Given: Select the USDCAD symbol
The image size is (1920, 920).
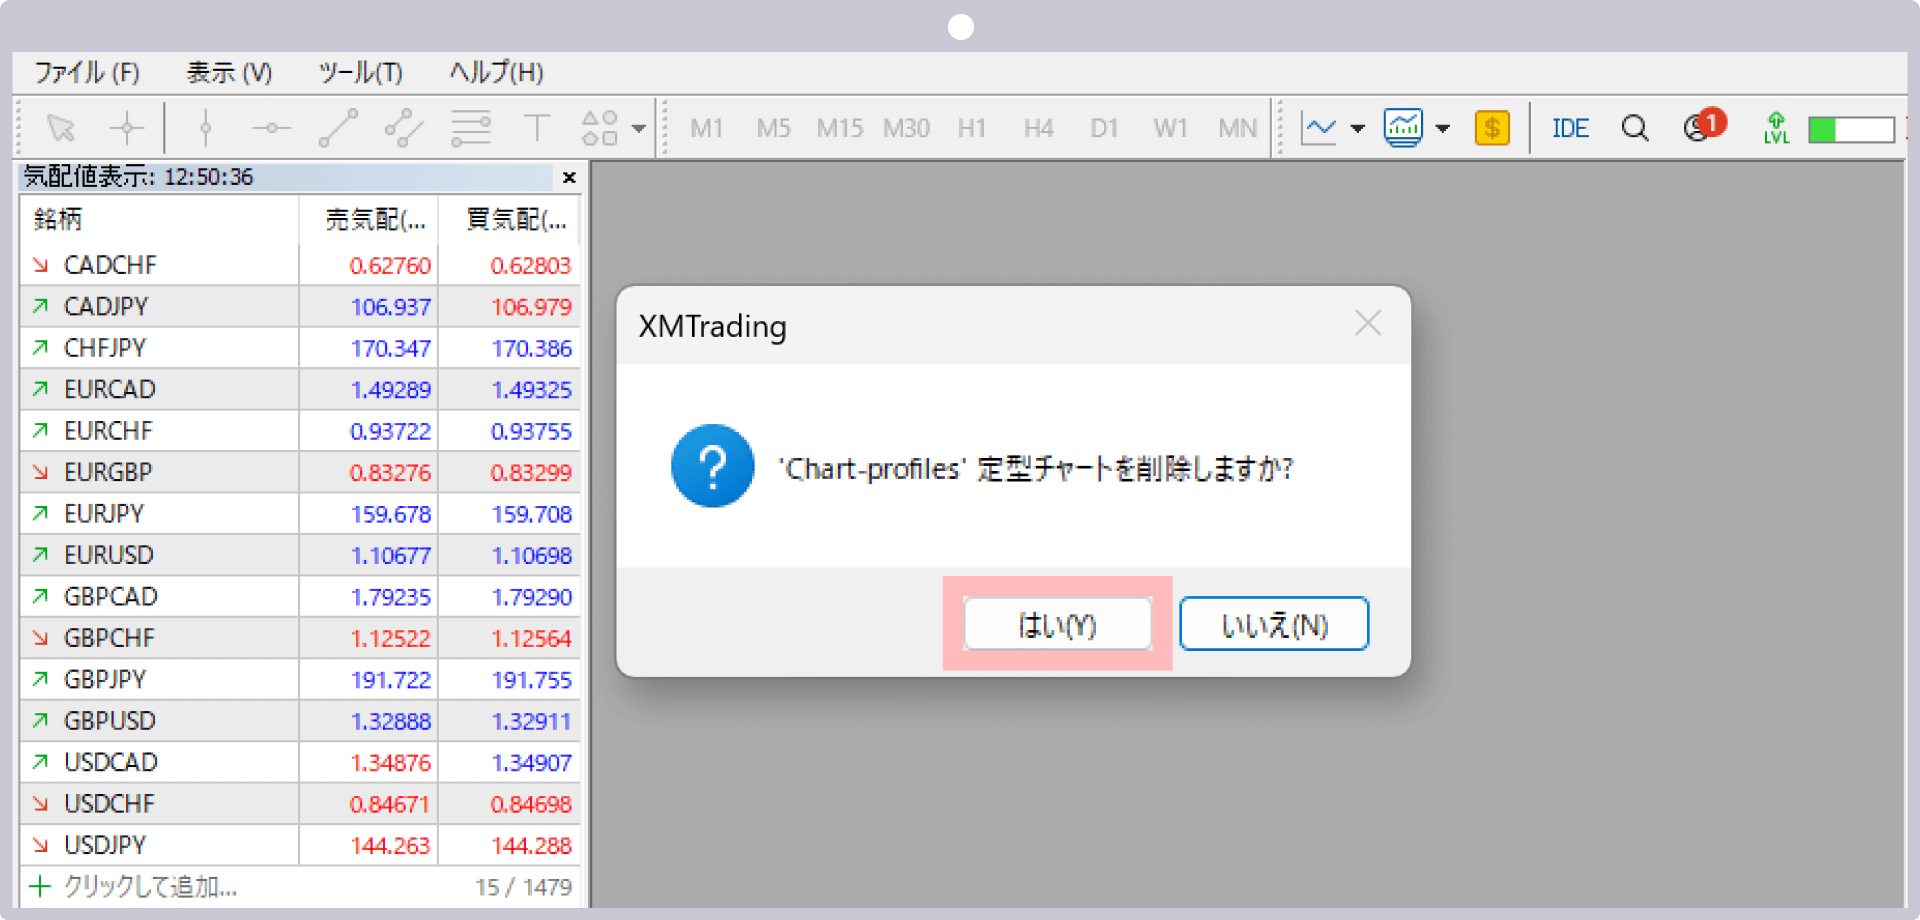Looking at the screenshot, I should point(110,763).
